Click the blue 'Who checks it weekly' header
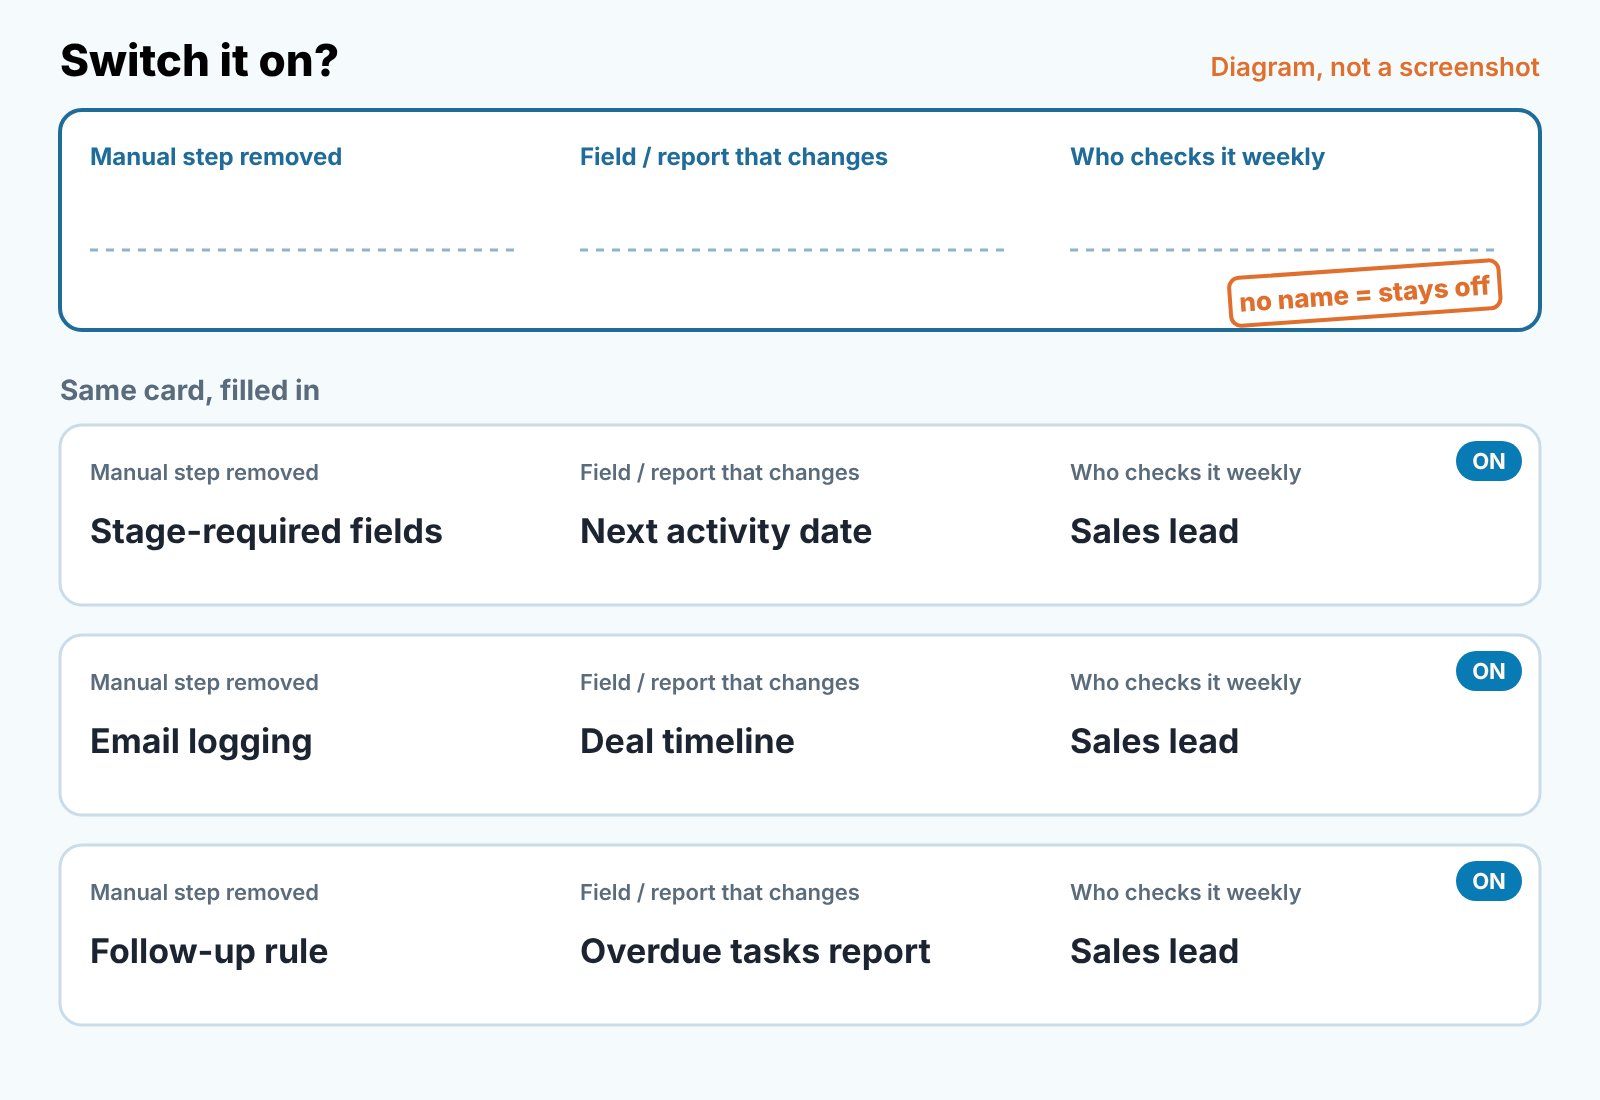The width and height of the screenshot is (1600, 1100). point(1197,157)
